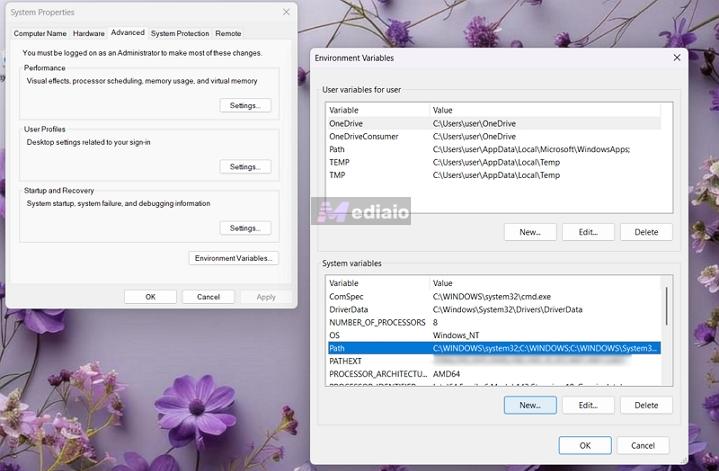Open User Profiles Settings button

[x=245, y=167]
